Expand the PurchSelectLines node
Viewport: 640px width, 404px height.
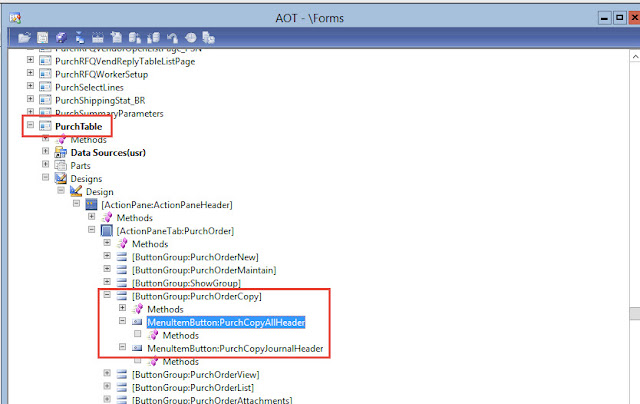pyautogui.click(x=30, y=86)
